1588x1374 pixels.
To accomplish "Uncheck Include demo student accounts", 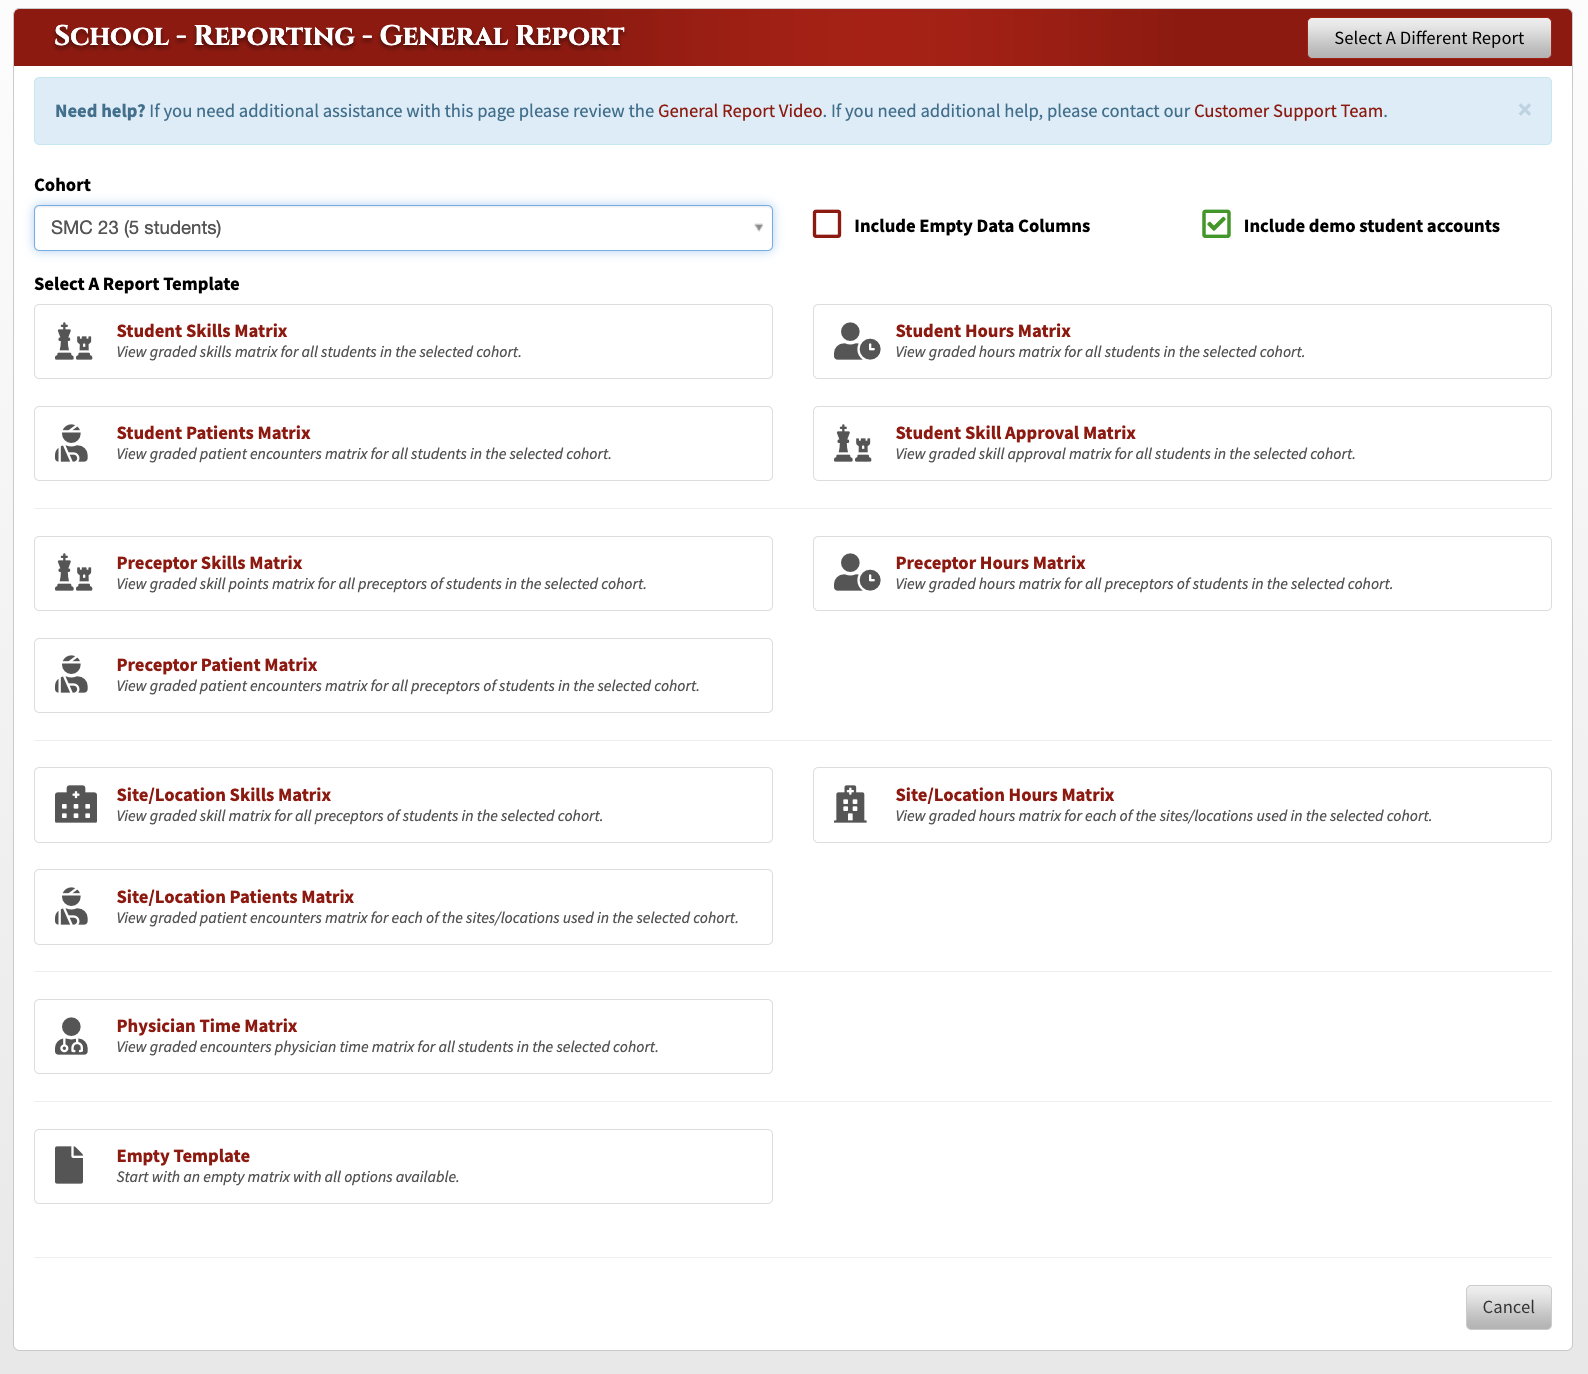I will point(1216,224).
